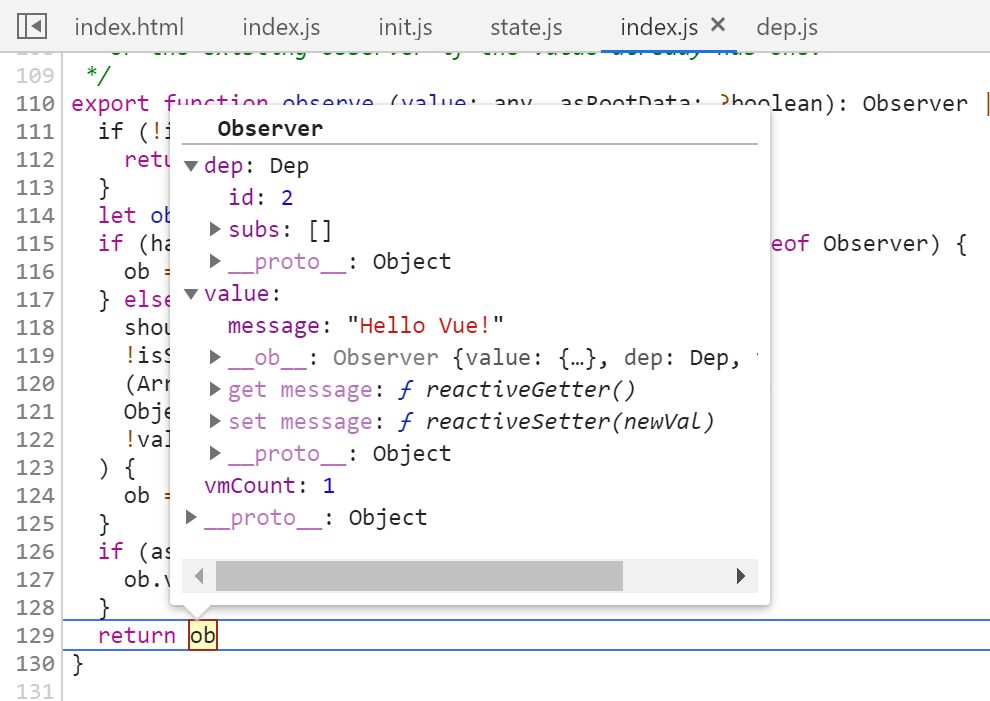Set breakpoint on line number 127

coord(35,580)
